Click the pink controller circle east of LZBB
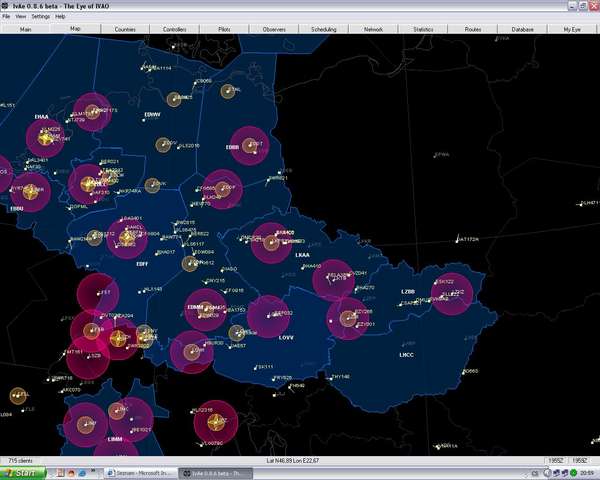 point(452,294)
